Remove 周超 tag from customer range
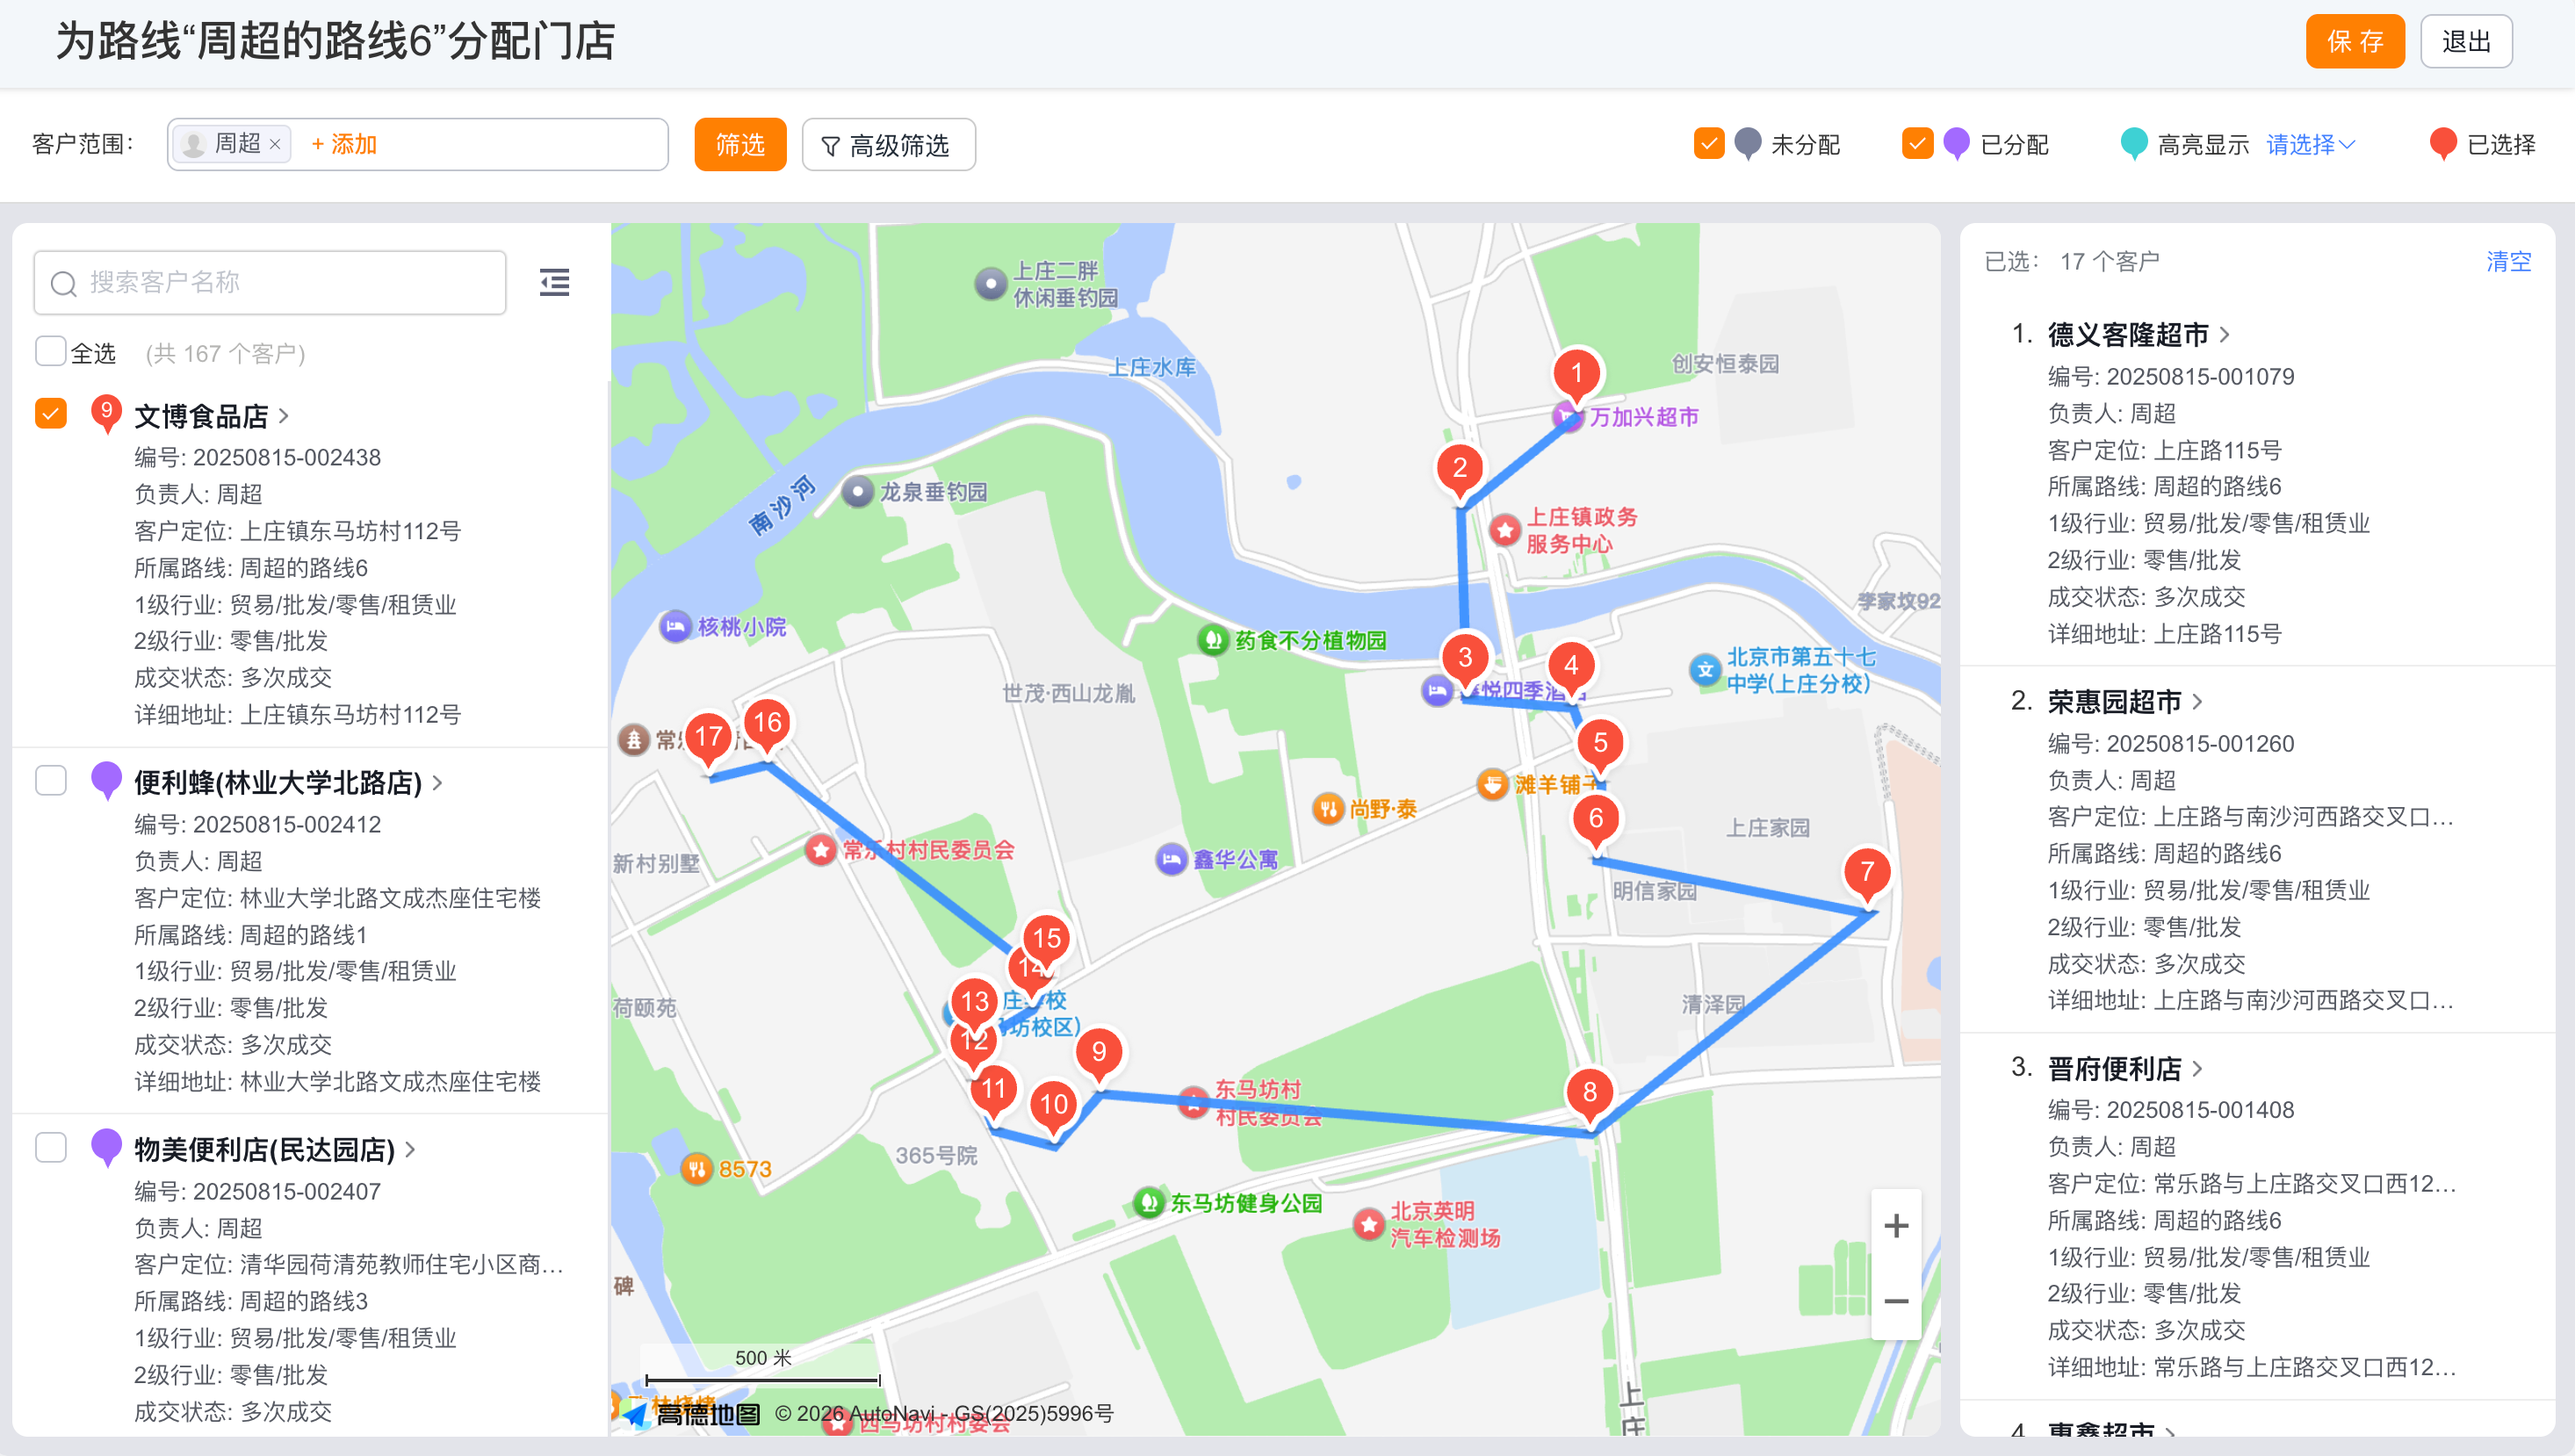The height and width of the screenshot is (1456, 2575). click(275, 145)
